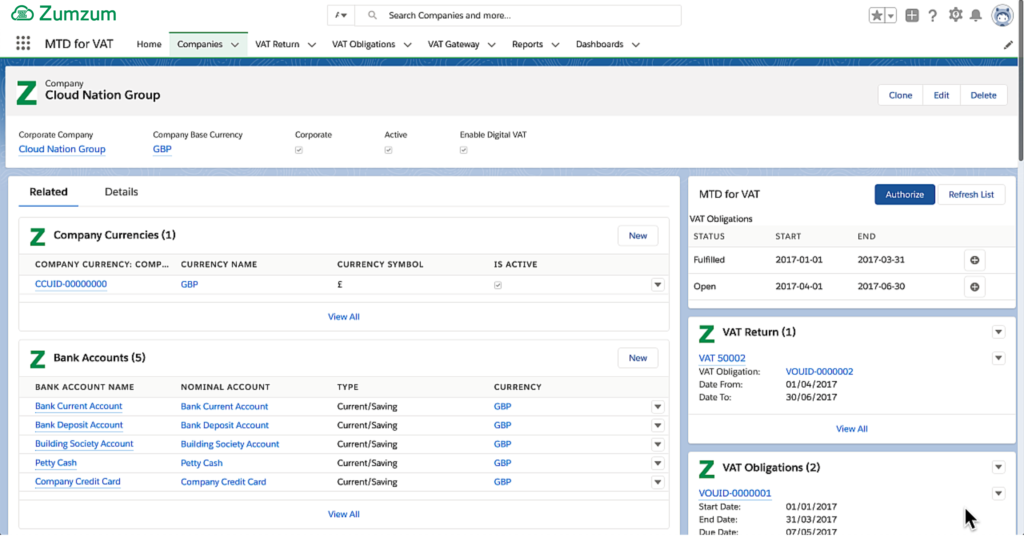This screenshot has height=538, width=1024.
Task: Open the Dashboards tab dropdown chevron
Action: [635, 44]
